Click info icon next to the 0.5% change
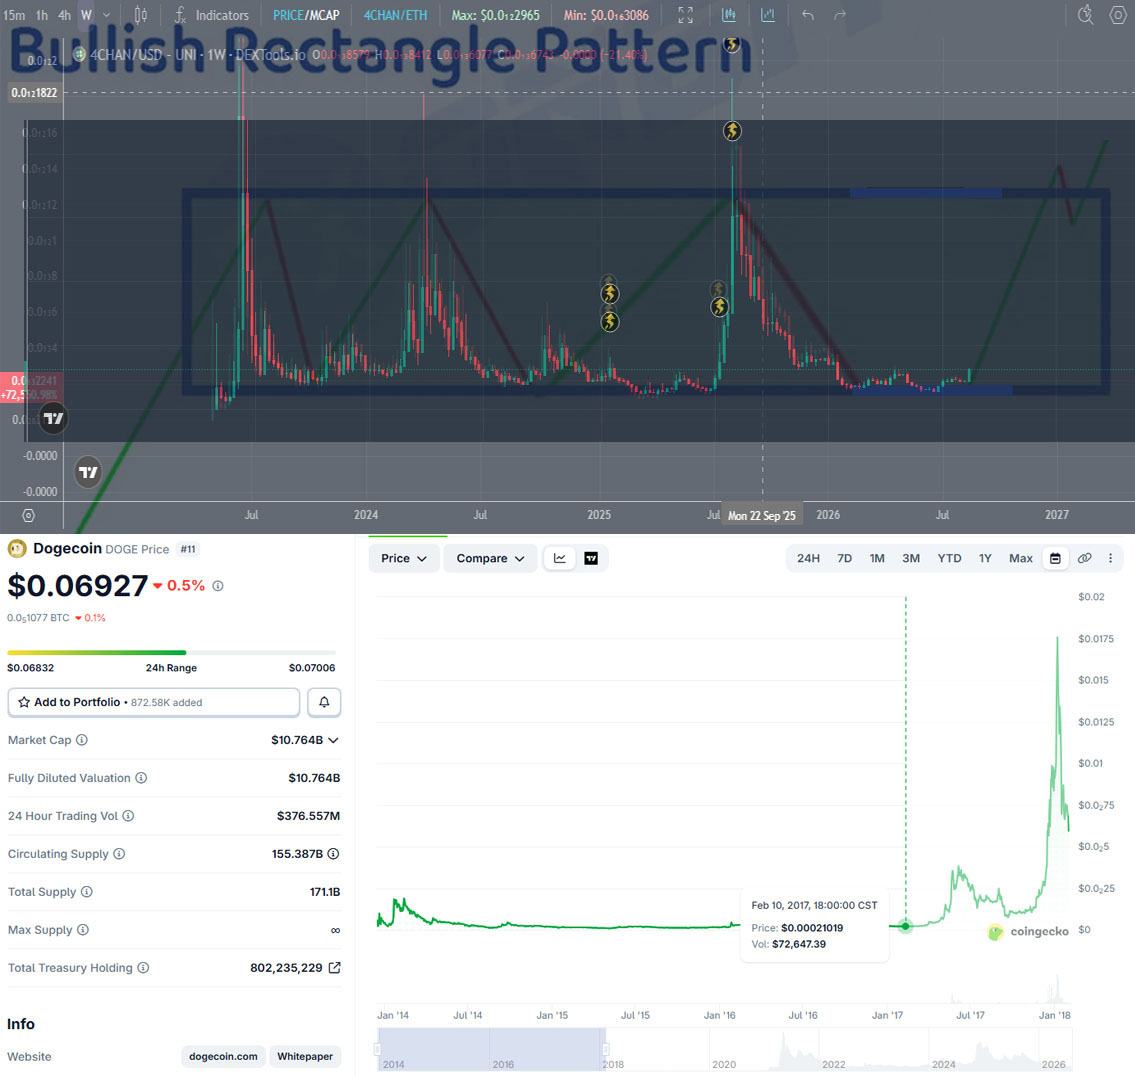The width and height of the screenshot is (1135, 1076). tap(218, 586)
